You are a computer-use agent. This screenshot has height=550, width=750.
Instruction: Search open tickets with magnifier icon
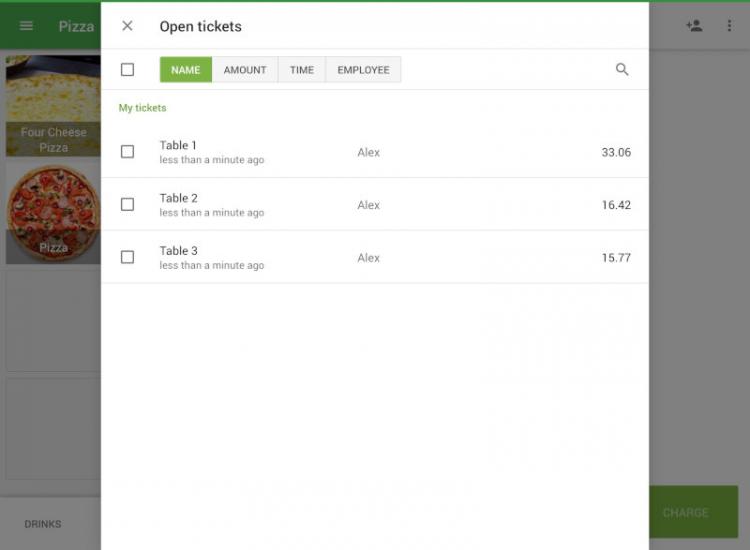pyautogui.click(x=622, y=70)
